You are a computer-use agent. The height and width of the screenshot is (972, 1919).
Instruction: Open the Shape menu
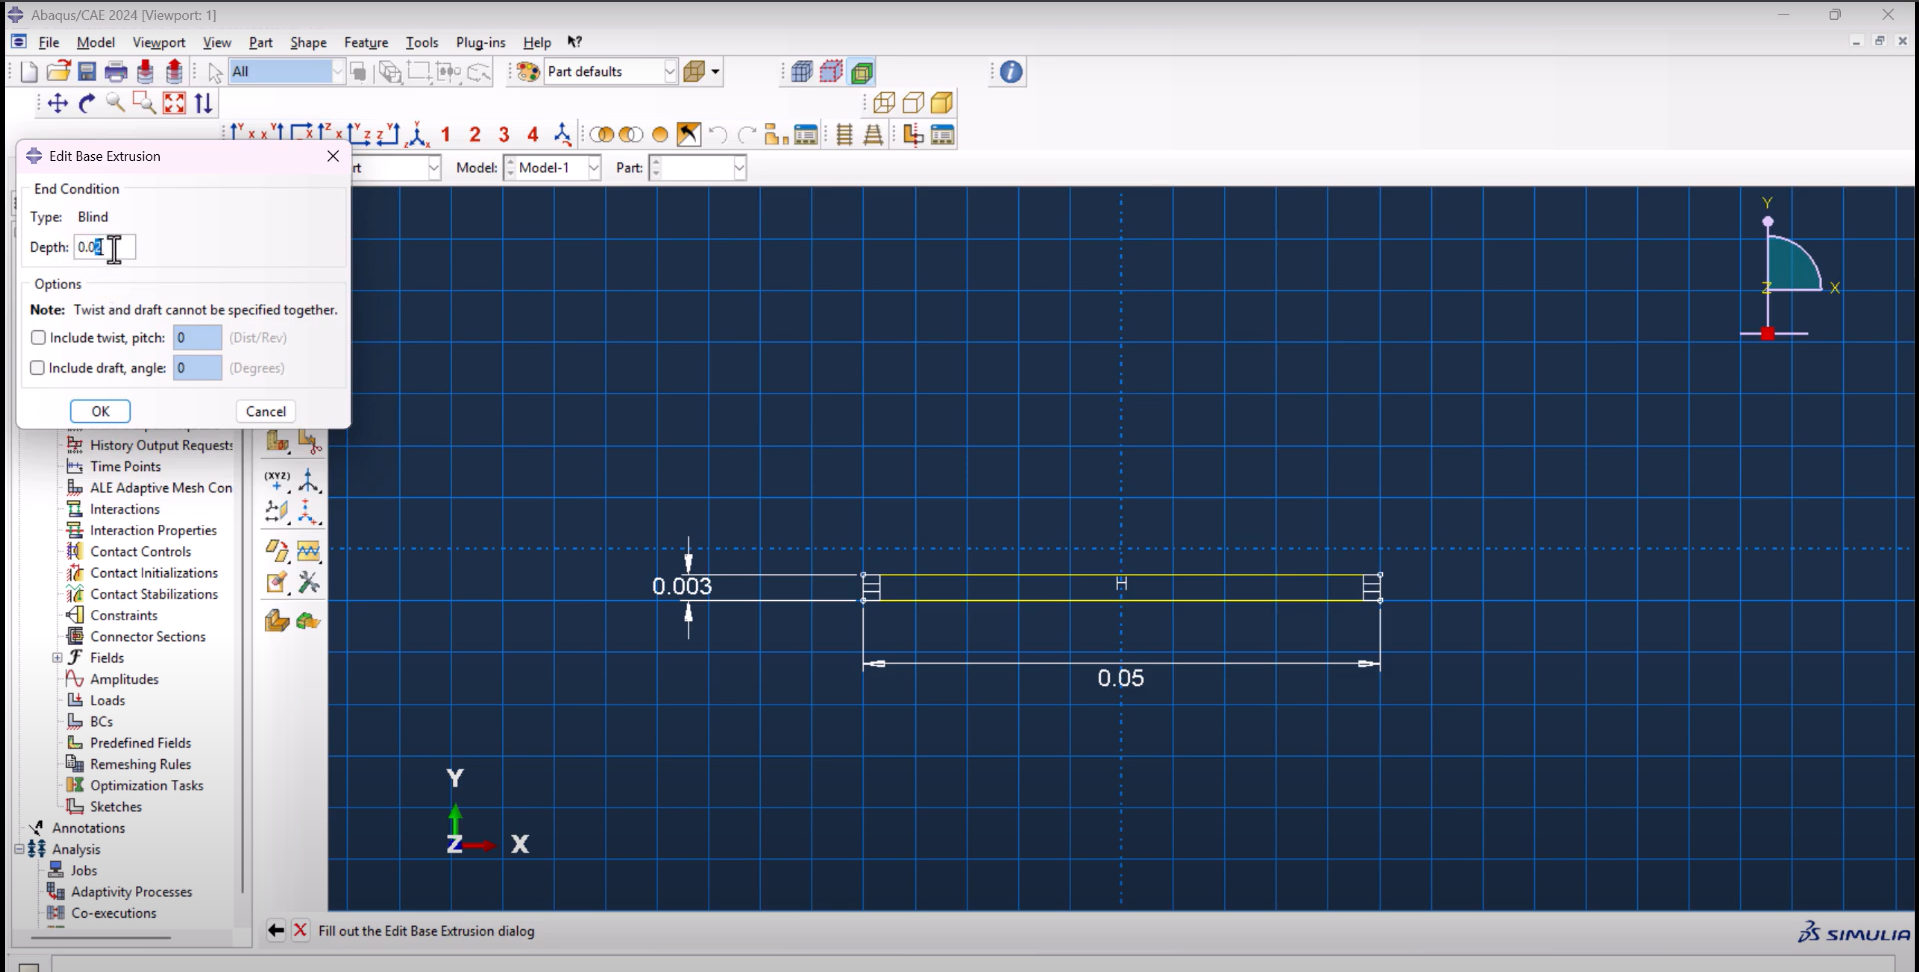pyautogui.click(x=308, y=42)
